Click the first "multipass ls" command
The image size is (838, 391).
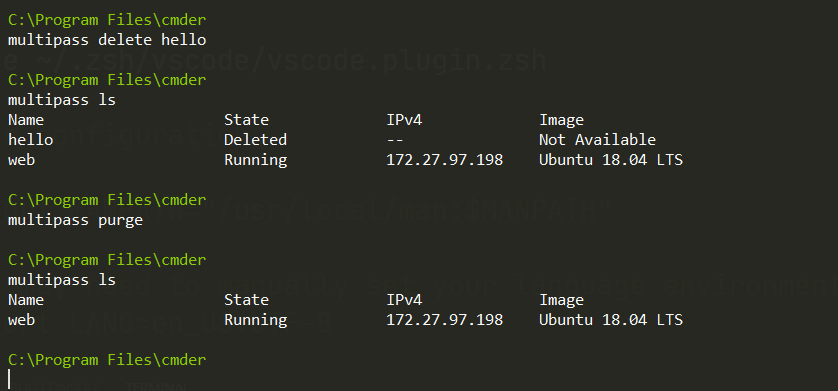coord(62,100)
